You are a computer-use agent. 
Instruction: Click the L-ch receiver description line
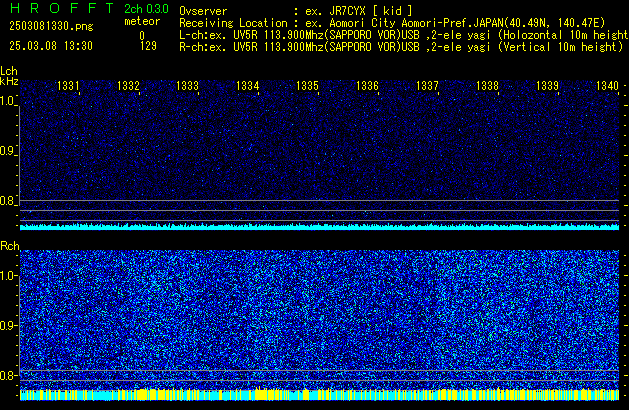[x=404, y=35]
